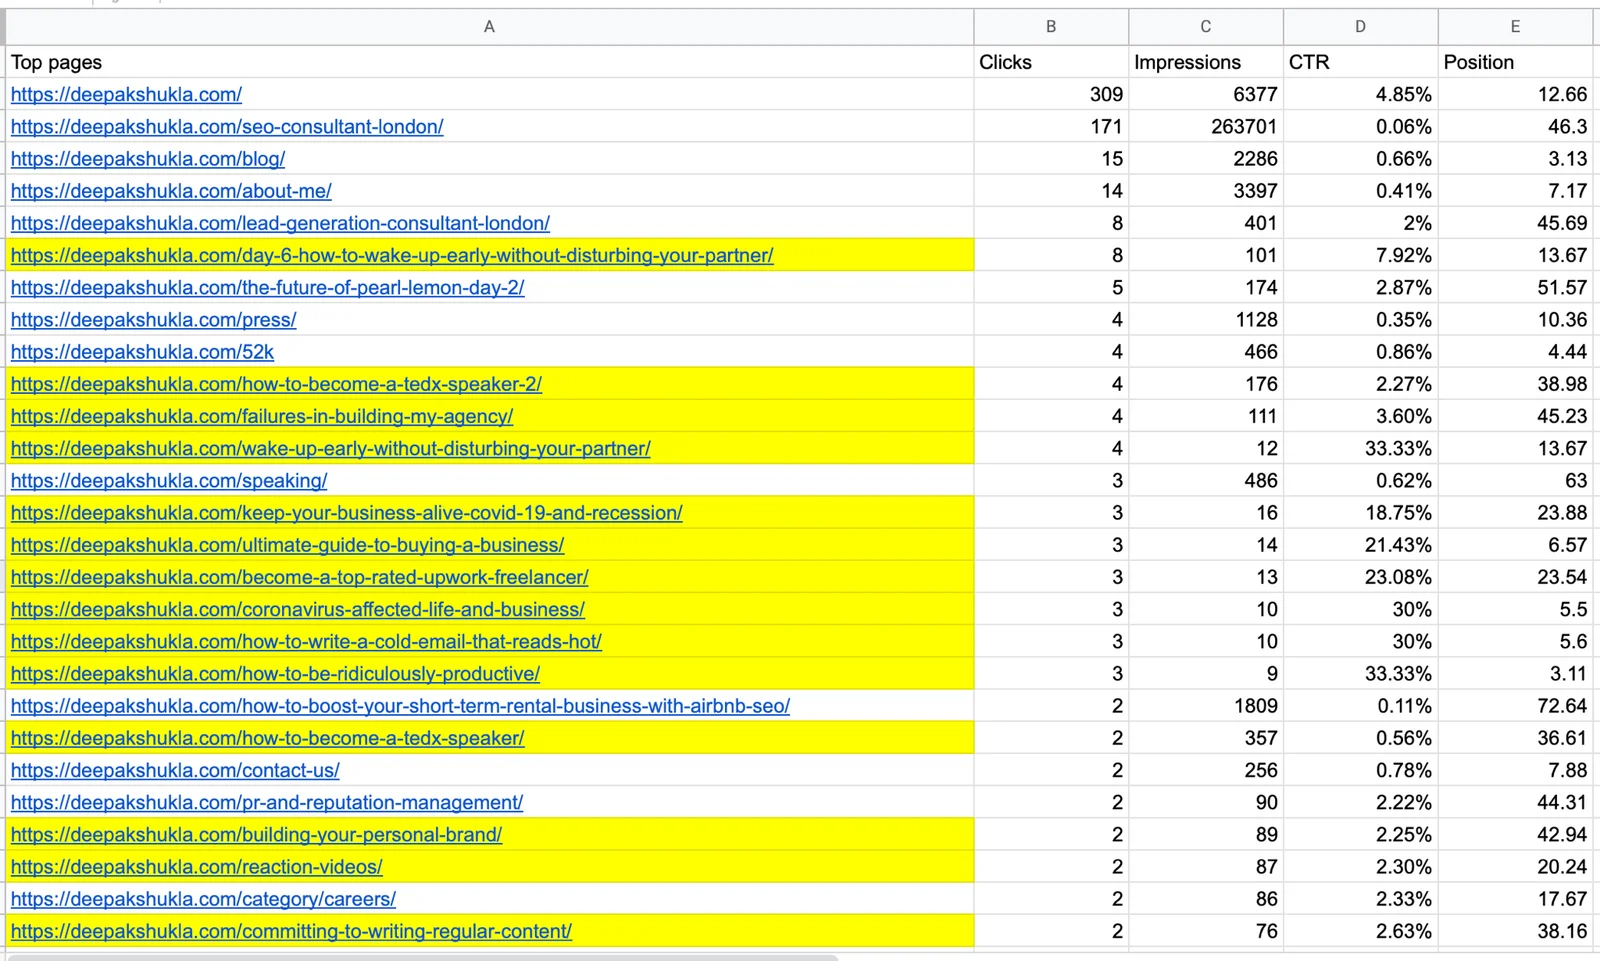1600x961 pixels.
Task: Open the seo-consultant-london link
Action: [227, 127]
